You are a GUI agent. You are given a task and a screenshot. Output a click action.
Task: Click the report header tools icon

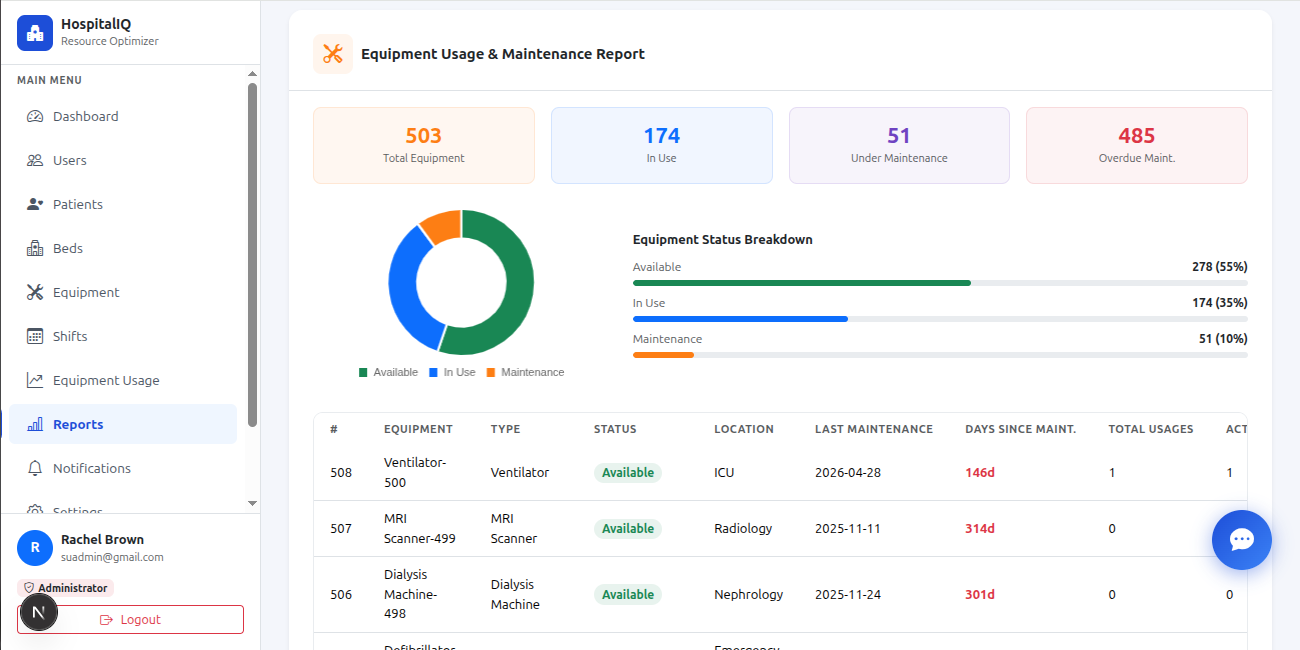pos(333,54)
